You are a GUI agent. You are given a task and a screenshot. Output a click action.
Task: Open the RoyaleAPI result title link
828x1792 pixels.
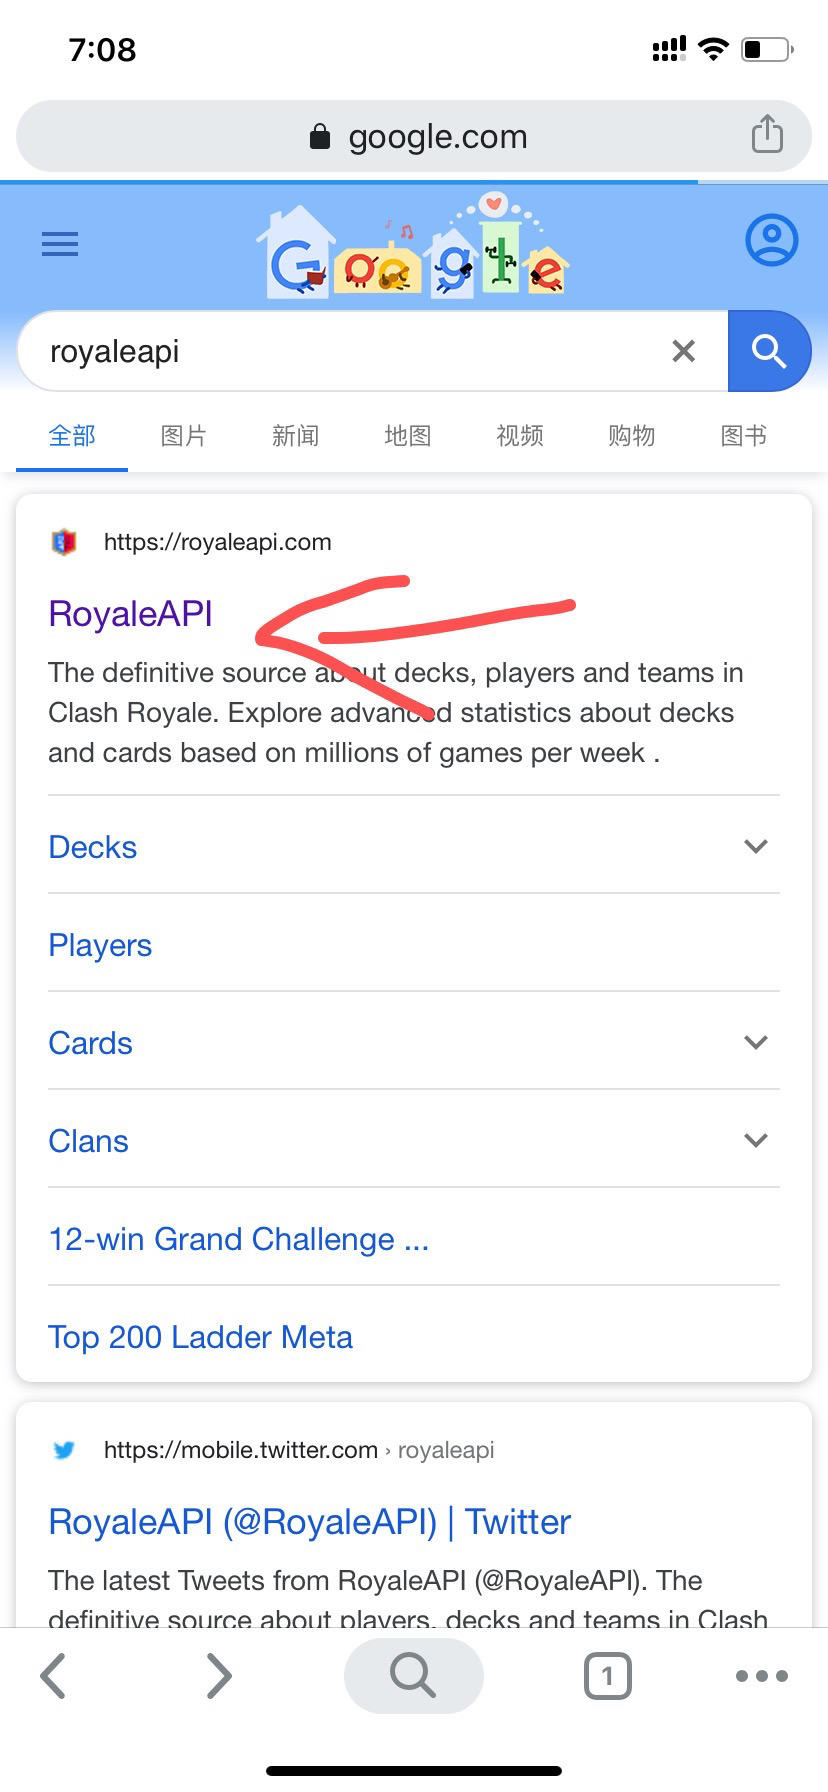131,613
